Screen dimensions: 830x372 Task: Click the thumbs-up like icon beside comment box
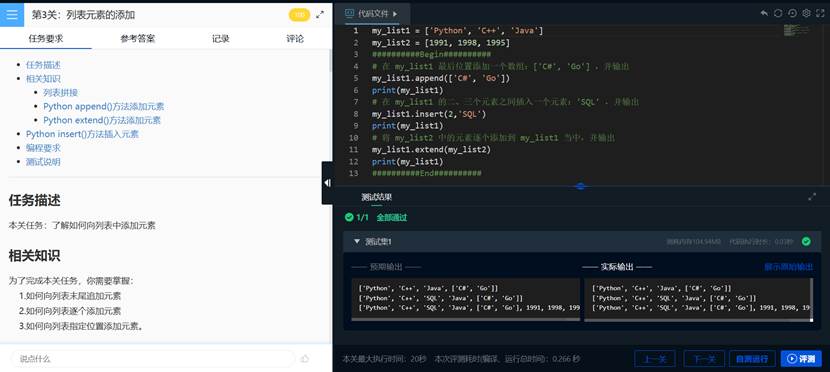305,358
